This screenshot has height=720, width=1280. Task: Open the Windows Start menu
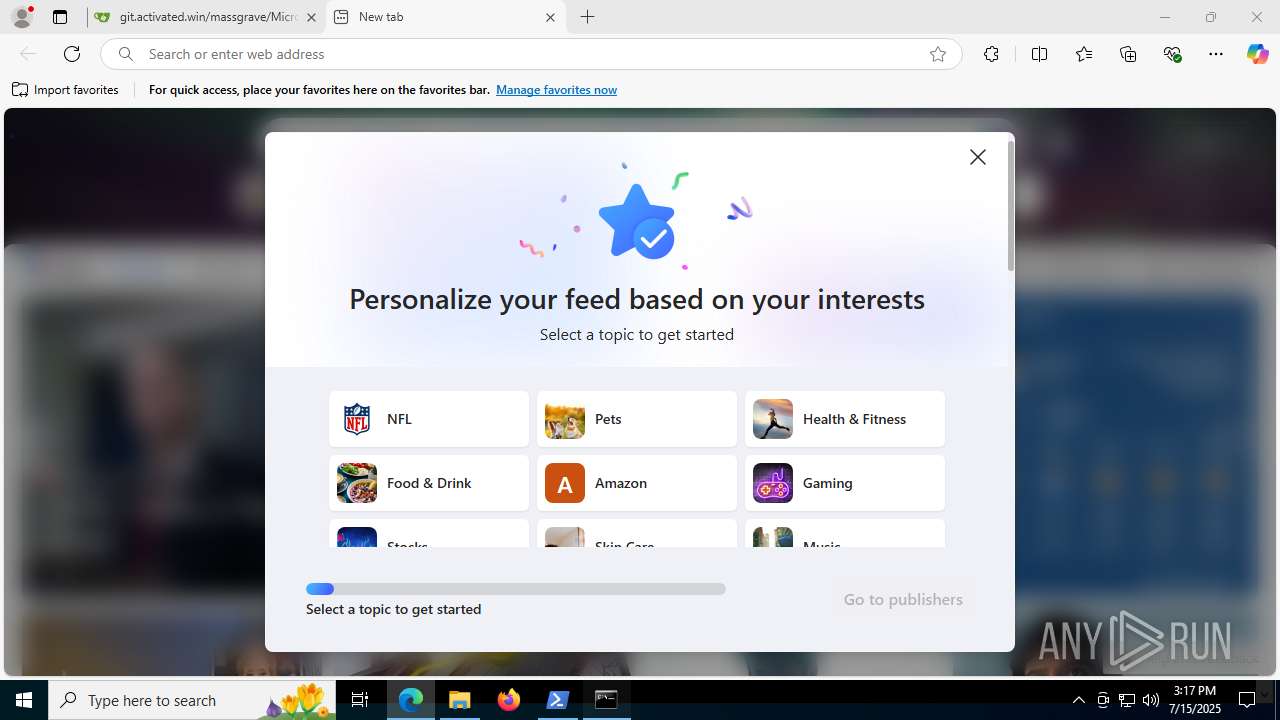pos(24,700)
